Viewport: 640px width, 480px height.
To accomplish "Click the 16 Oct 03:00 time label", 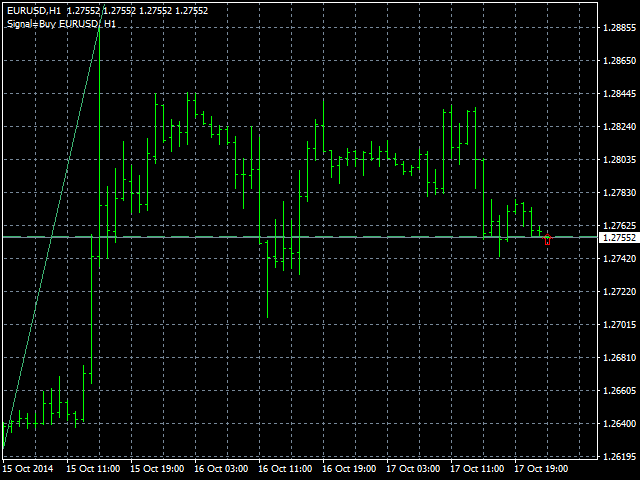I will click(x=221, y=468).
